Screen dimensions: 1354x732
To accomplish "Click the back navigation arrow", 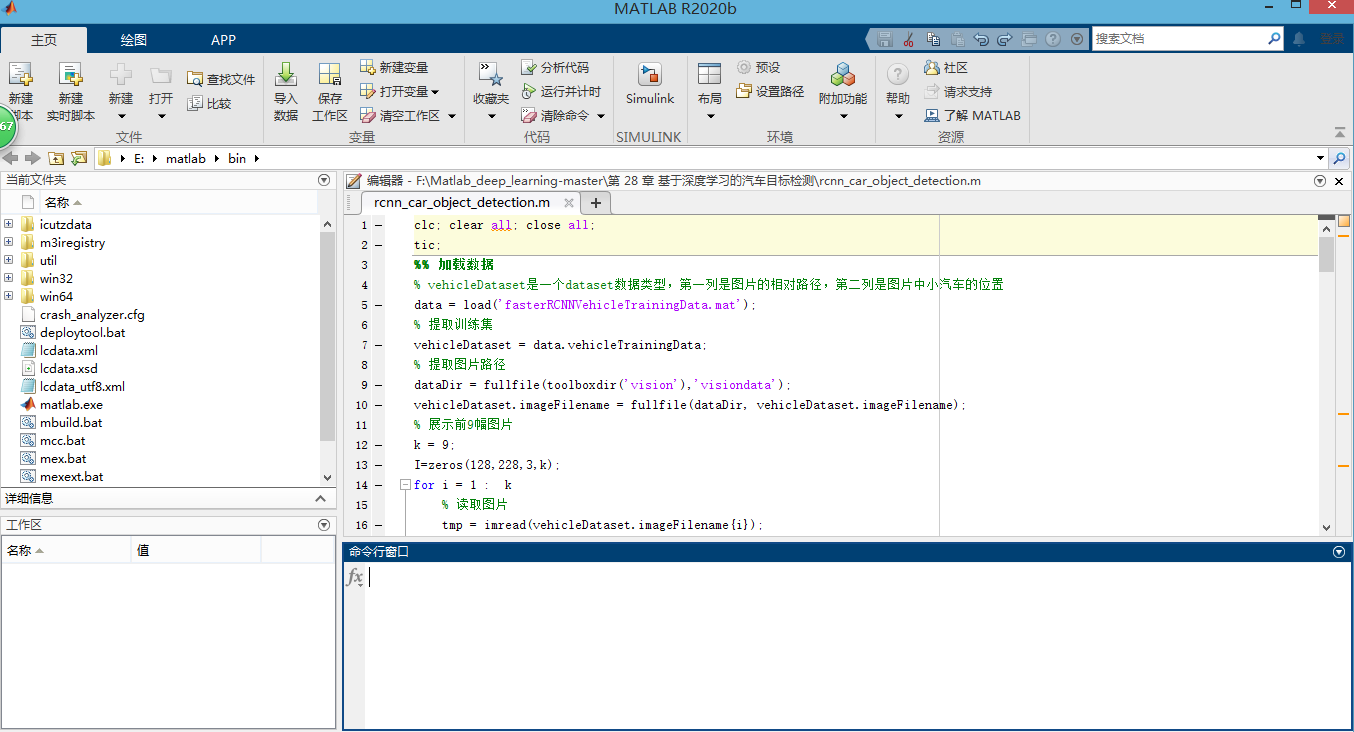I will [10, 158].
